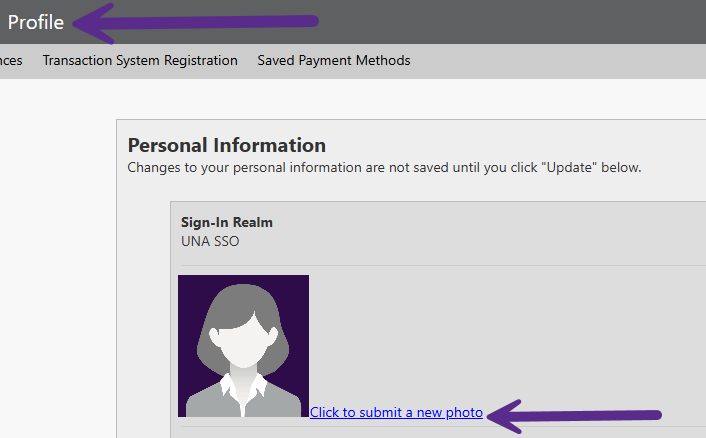The height and width of the screenshot is (438, 706).
Task: Click the notice about unsaved personal information changes
Action: pos(384,167)
